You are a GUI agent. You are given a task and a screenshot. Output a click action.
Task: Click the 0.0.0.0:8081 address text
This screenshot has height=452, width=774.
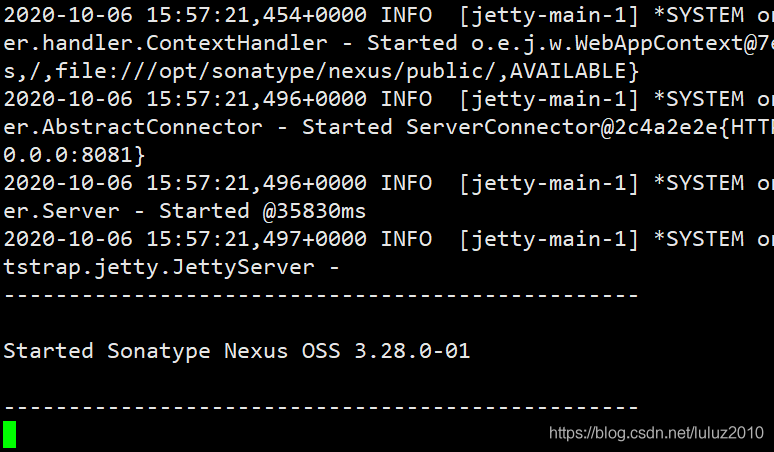[74, 155]
